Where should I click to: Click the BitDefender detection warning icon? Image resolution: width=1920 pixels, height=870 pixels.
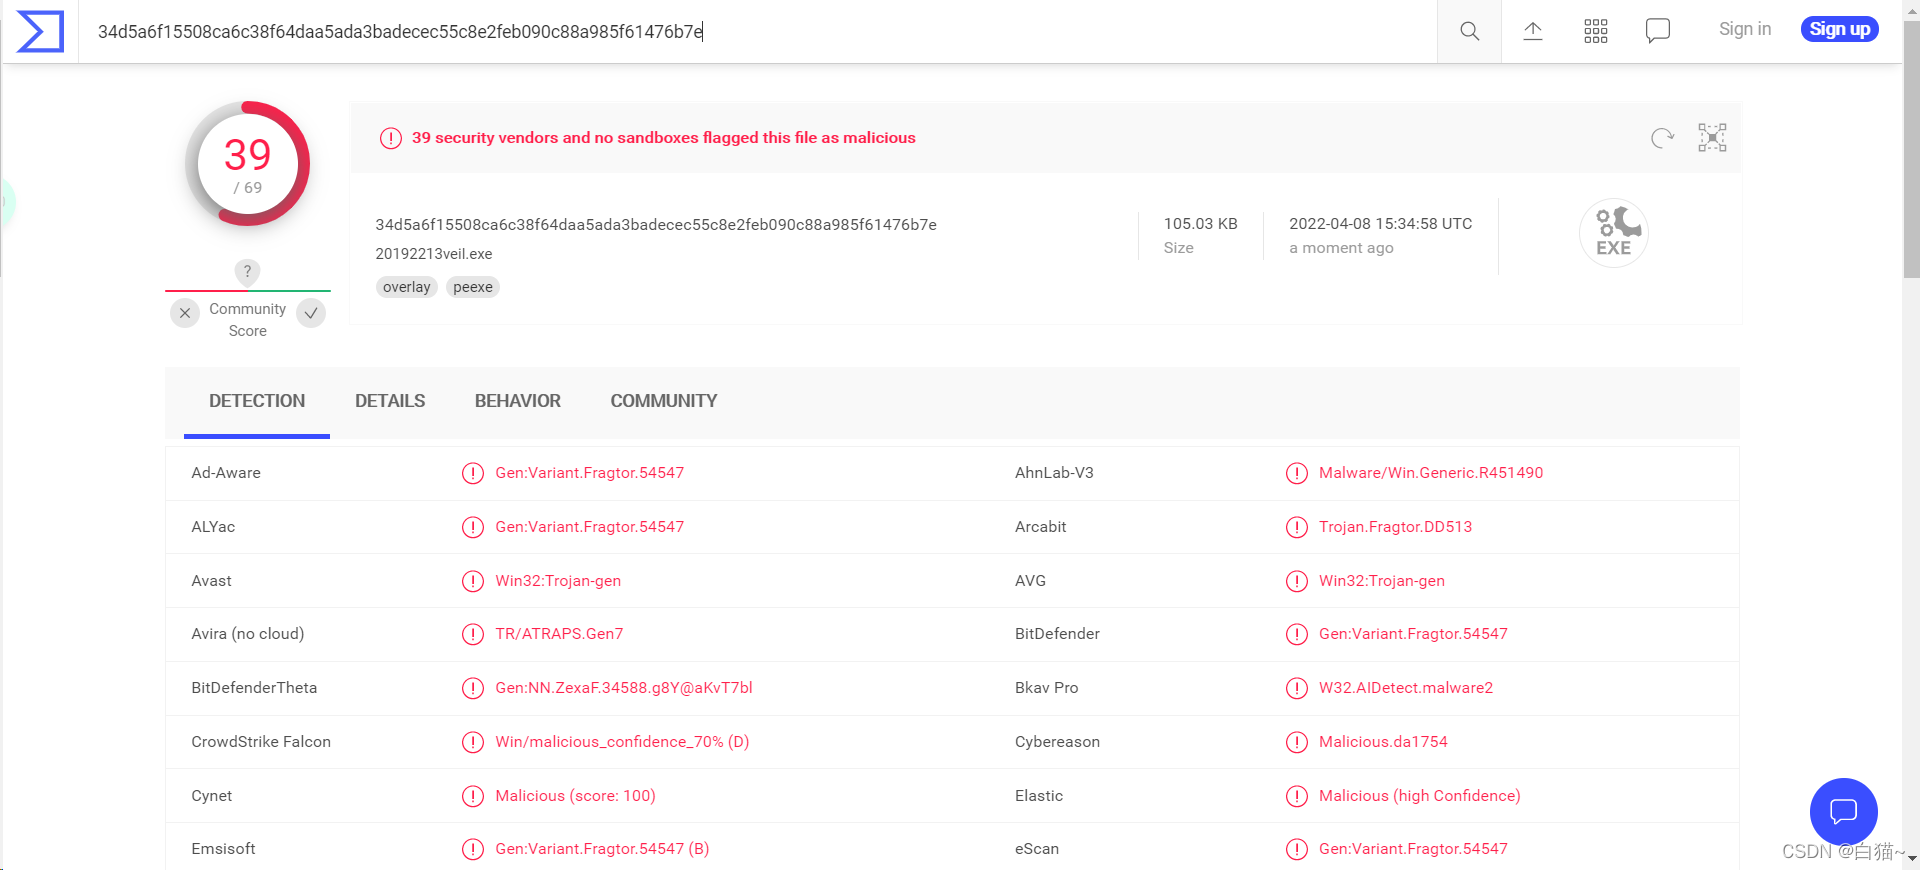1297,634
